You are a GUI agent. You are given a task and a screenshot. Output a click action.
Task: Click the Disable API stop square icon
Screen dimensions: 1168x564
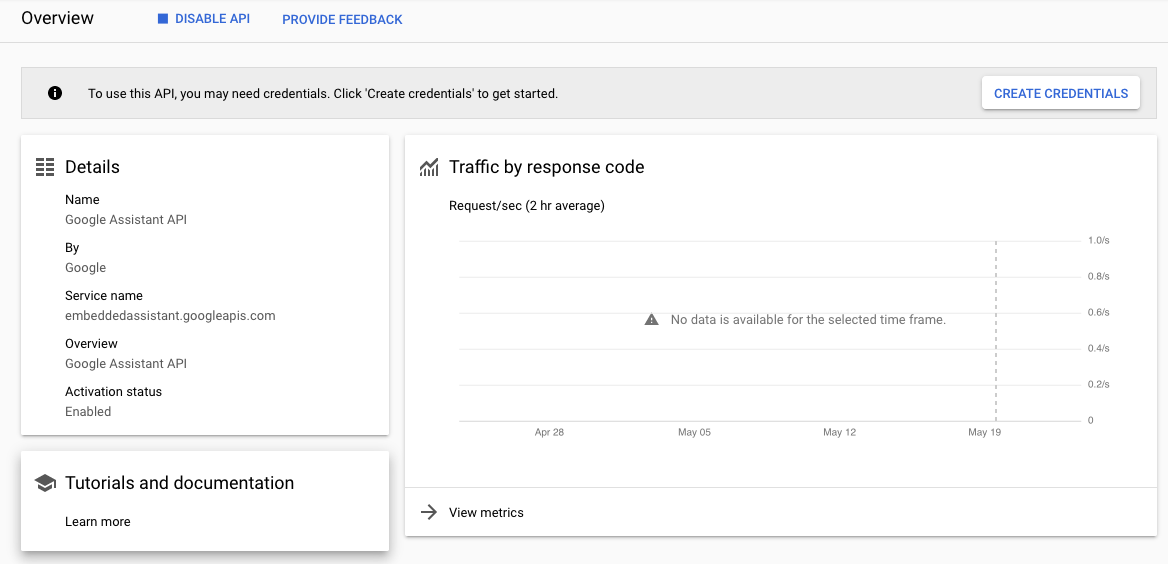click(x=163, y=19)
